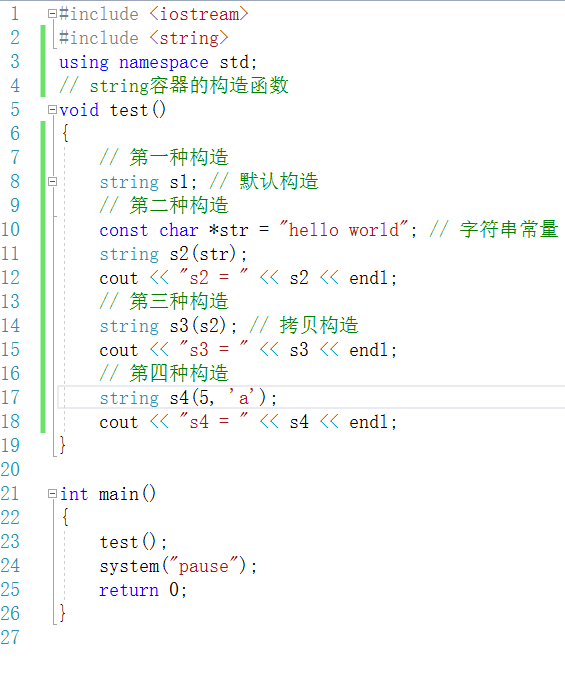Click line number 10 in the gutter

10,230
